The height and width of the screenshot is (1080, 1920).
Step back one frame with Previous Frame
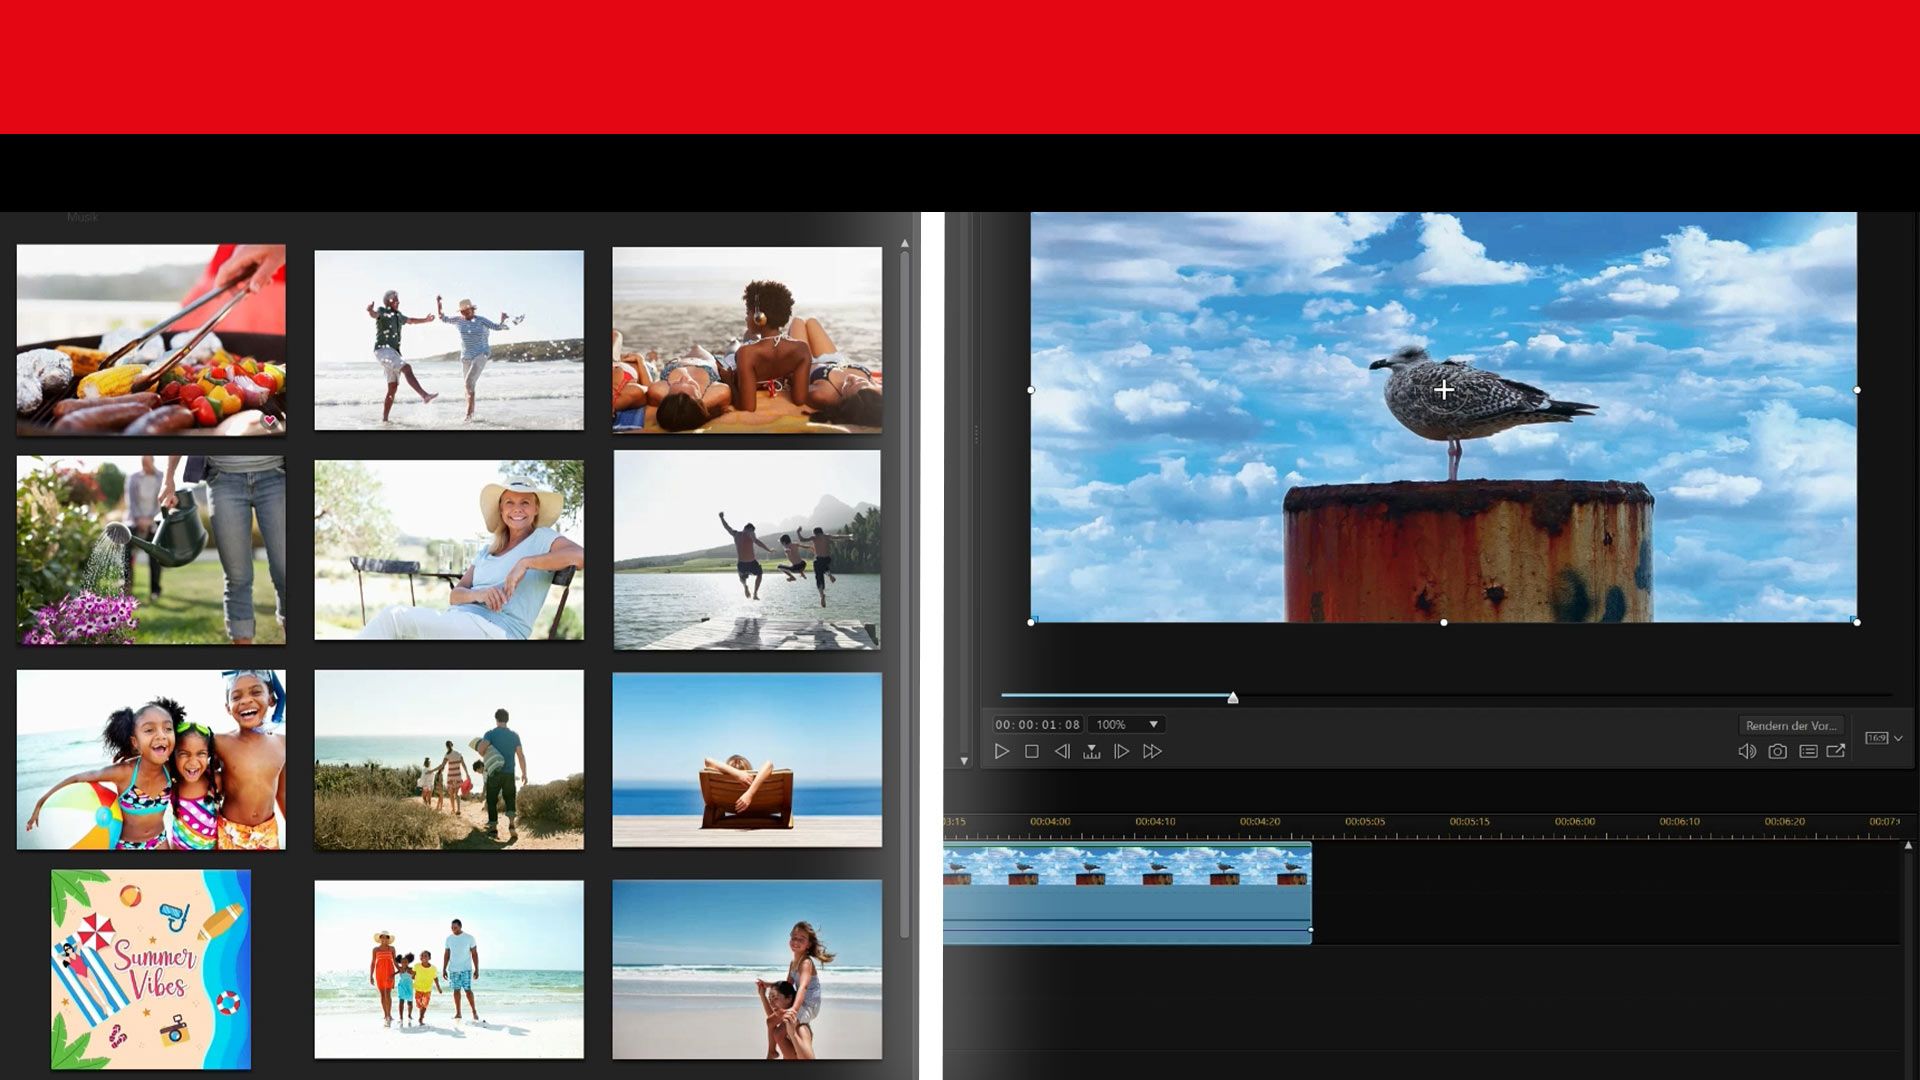click(1062, 751)
